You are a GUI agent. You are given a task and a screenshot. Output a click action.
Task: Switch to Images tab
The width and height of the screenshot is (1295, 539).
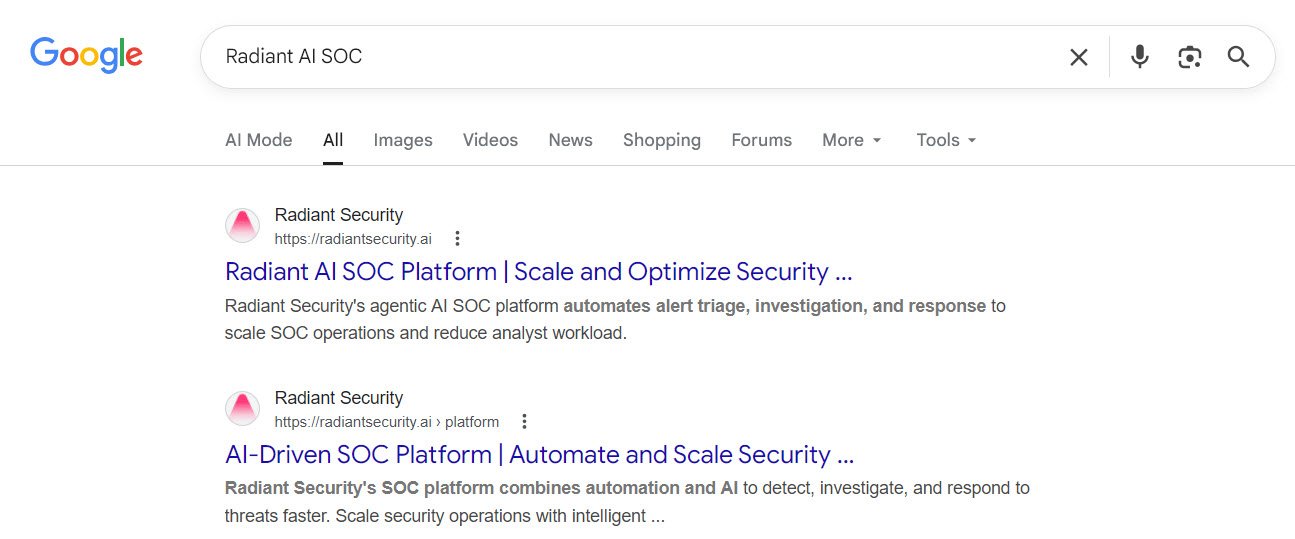pyautogui.click(x=402, y=140)
